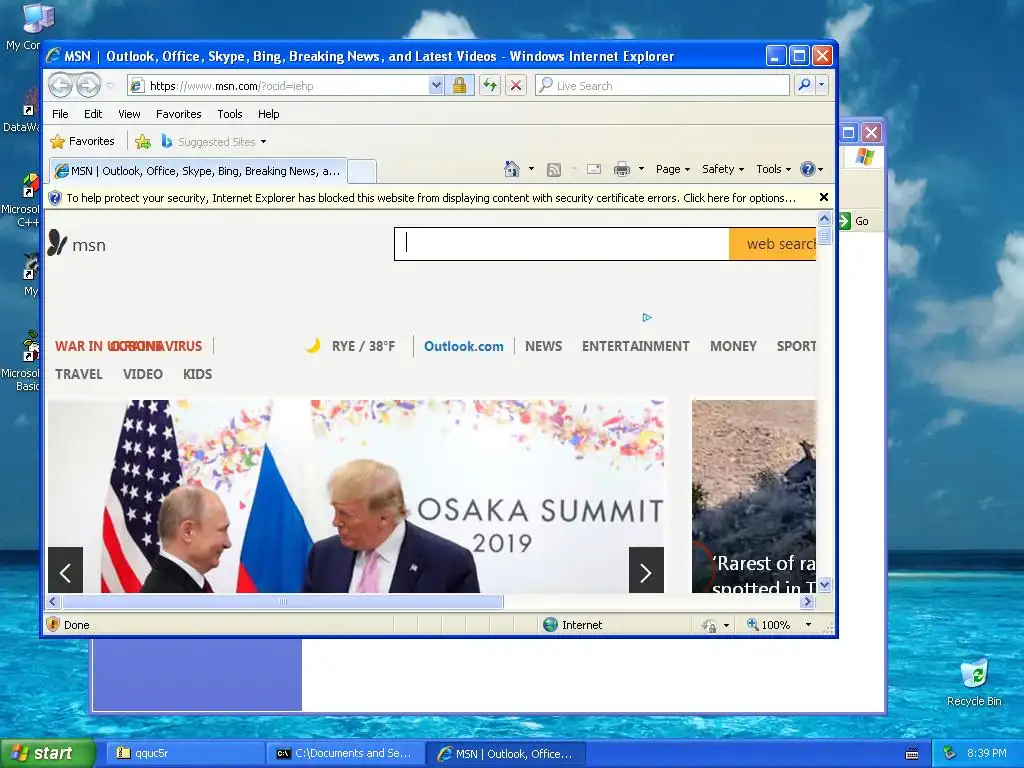Click the Live Search input box

click(x=662, y=86)
